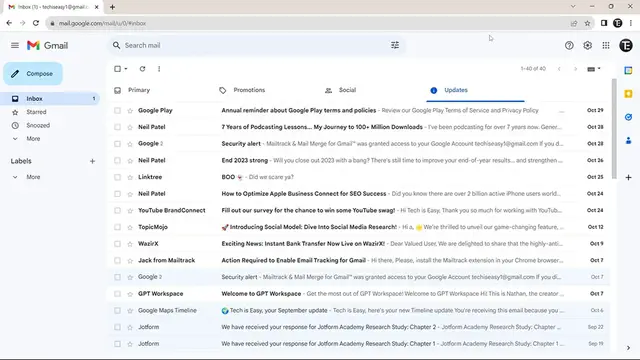Screen dimensions: 640x360
Task: Star the Linktree BOO email
Action: (130, 177)
